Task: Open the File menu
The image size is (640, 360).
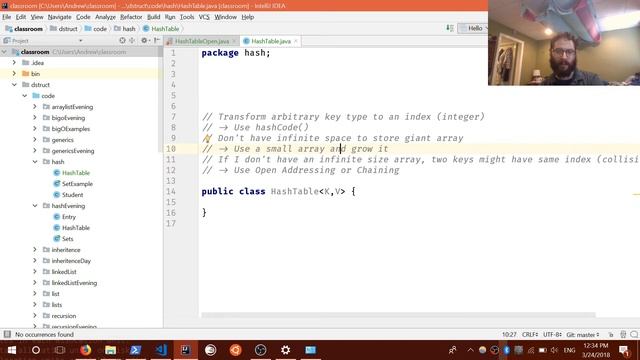Action: (x=7, y=17)
